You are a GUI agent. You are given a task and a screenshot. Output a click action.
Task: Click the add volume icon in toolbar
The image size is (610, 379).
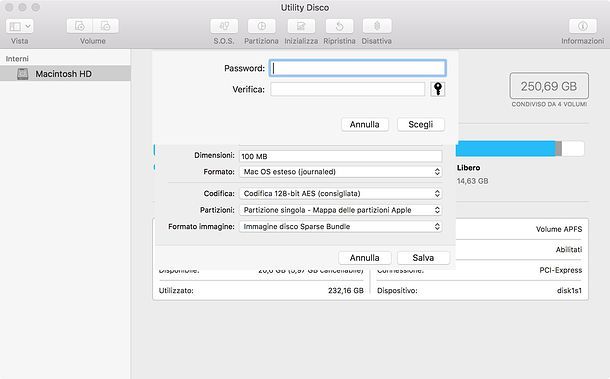(80, 26)
